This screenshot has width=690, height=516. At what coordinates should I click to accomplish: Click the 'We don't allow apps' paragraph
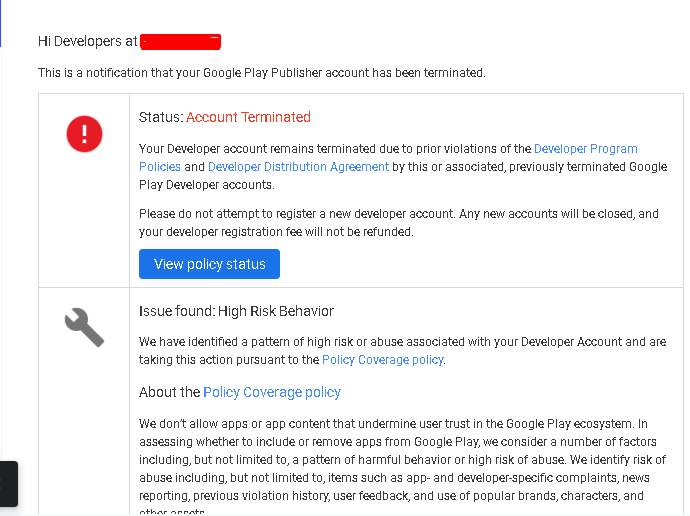point(402,466)
